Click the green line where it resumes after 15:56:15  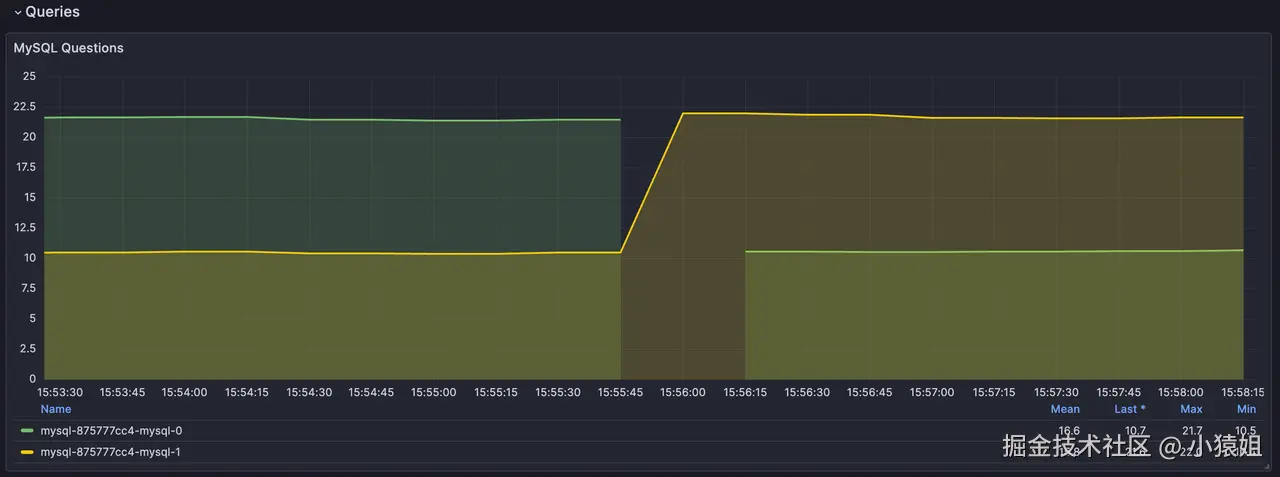(x=746, y=252)
